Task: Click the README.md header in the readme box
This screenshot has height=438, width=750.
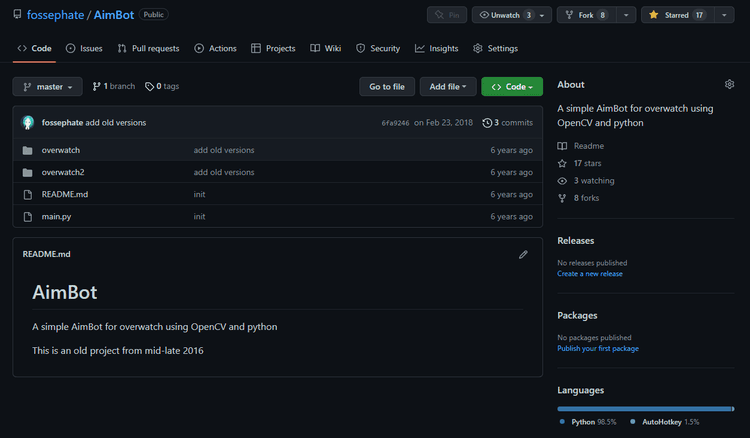Action: [46, 254]
